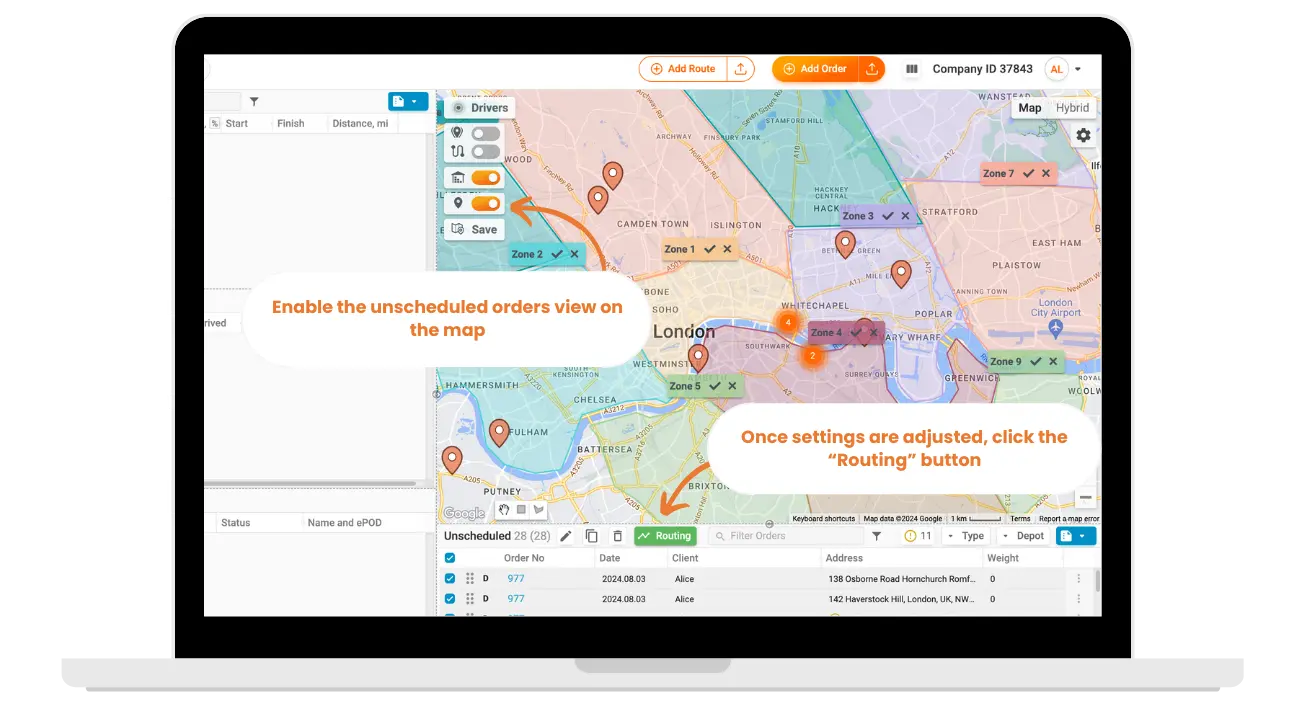The width and height of the screenshot is (1305, 705).
Task: Remove Zone 2 with its X
Action: [x=575, y=254]
